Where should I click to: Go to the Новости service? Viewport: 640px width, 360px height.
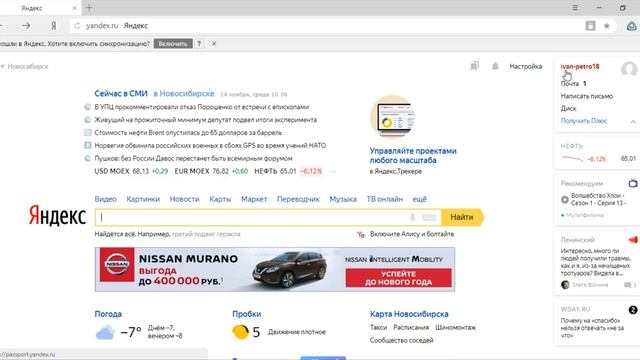[184, 199]
